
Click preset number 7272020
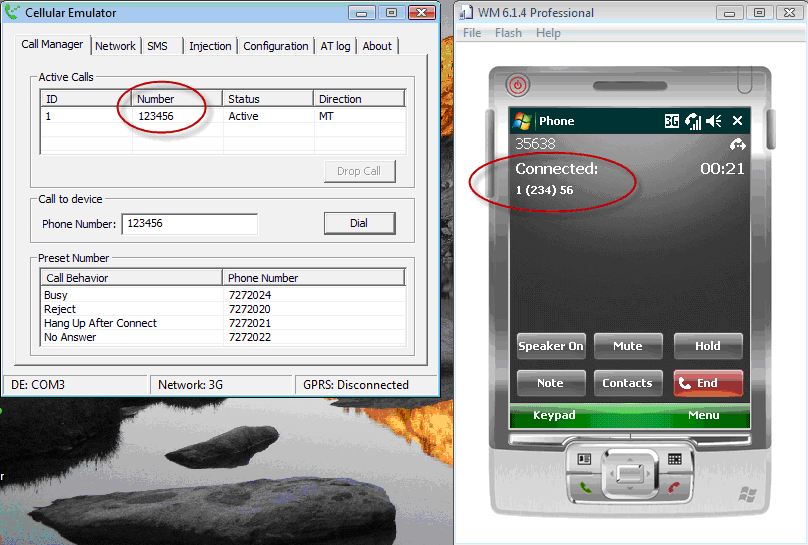click(250, 309)
